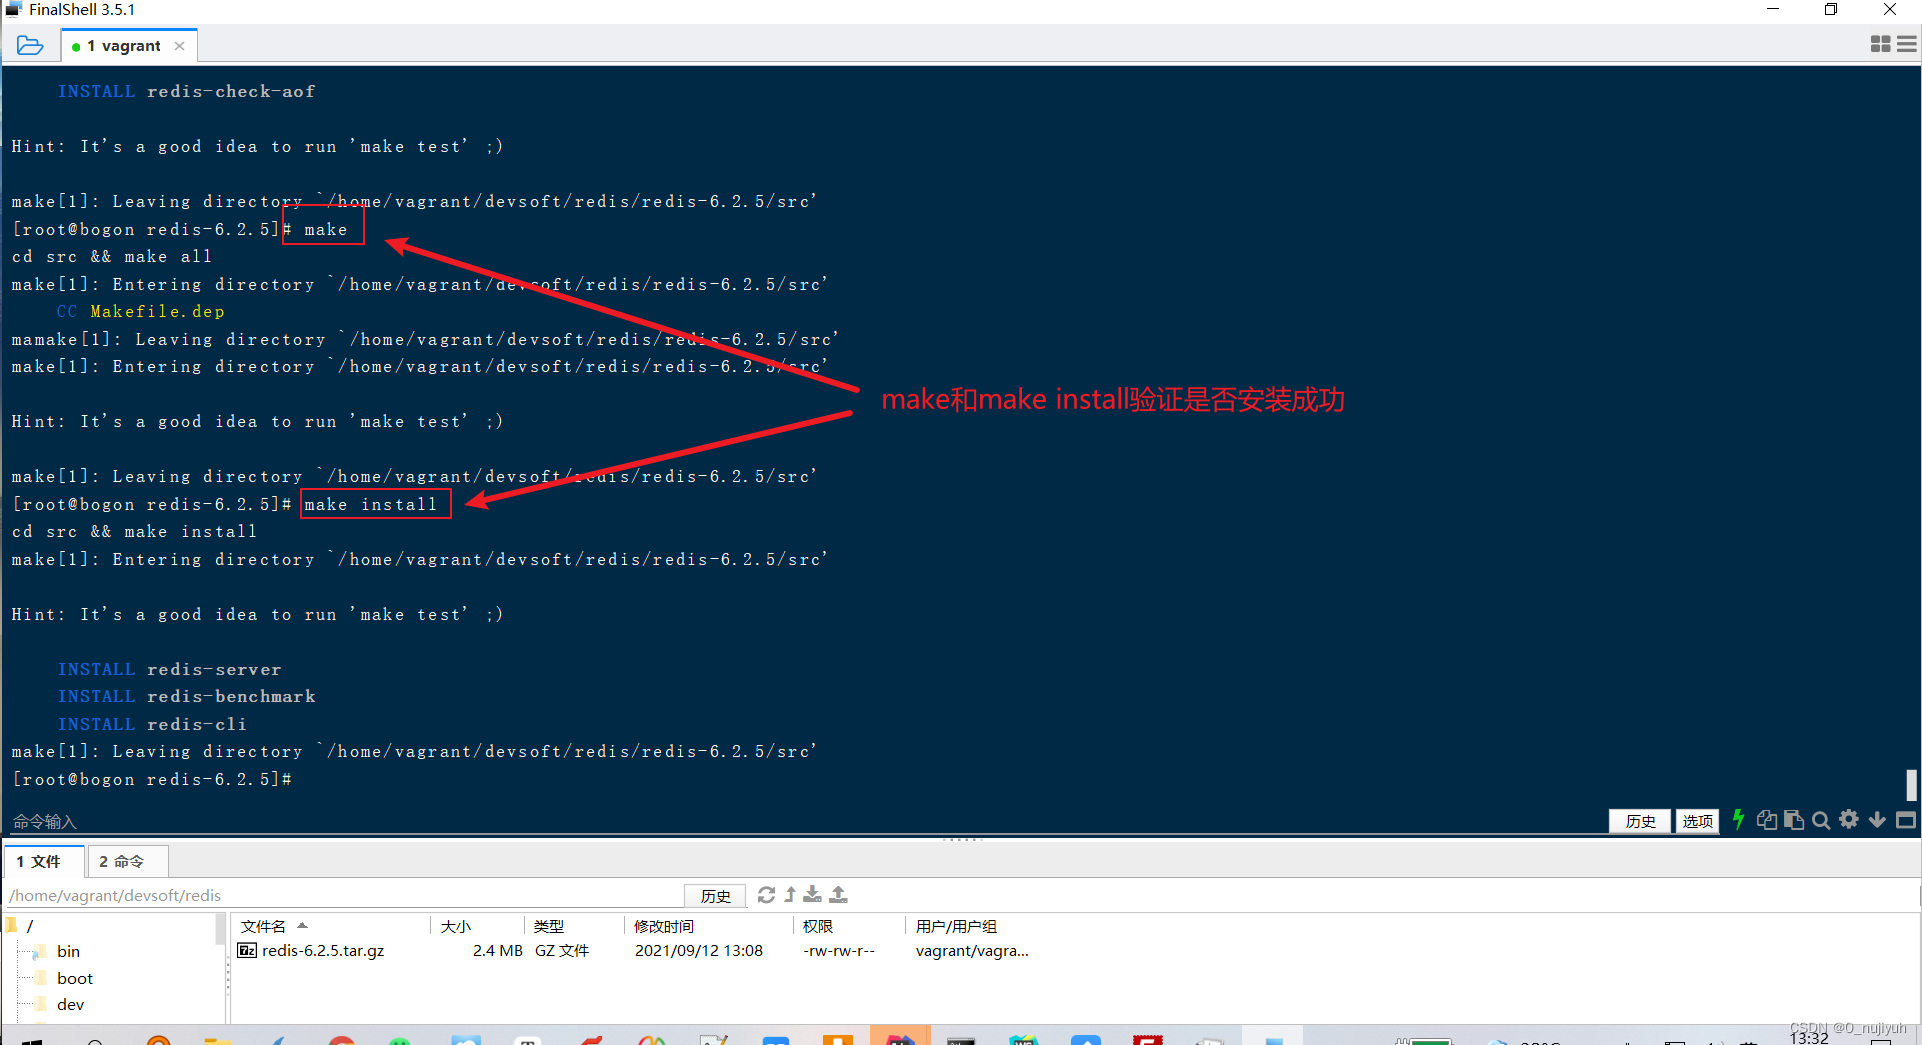
Task: Click the terminal vertical scrollbar thumb
Action: (x=1911, y=784)
